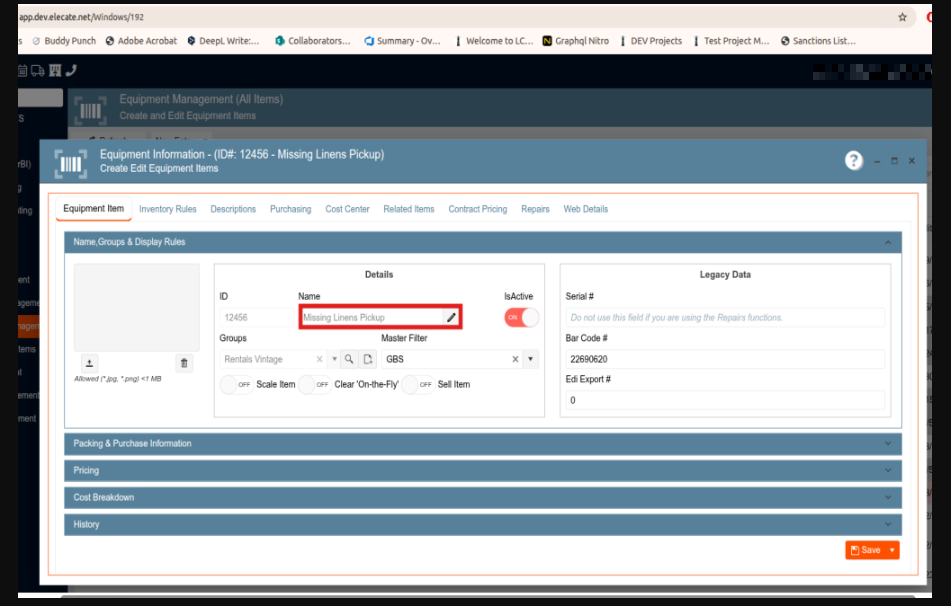Bookmark this page with the star icon
951x606 pixels.
(x=902, y=17)
